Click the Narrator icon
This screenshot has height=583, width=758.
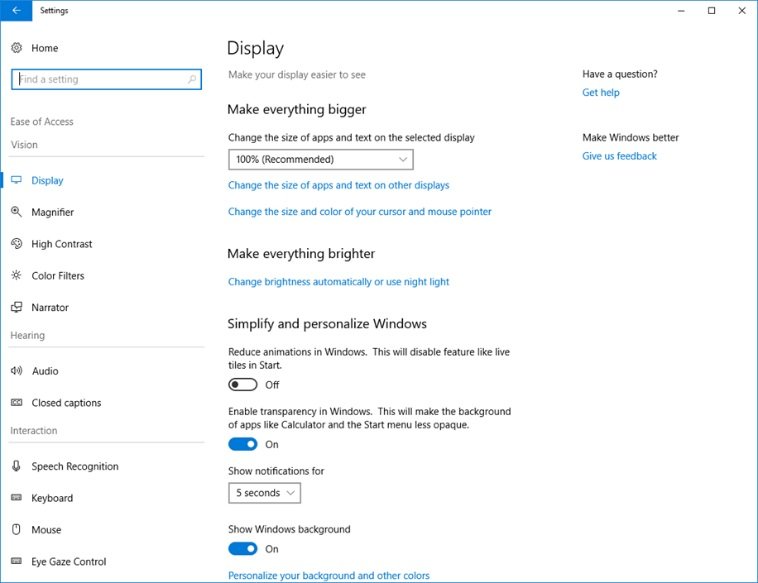pos(16,307)
